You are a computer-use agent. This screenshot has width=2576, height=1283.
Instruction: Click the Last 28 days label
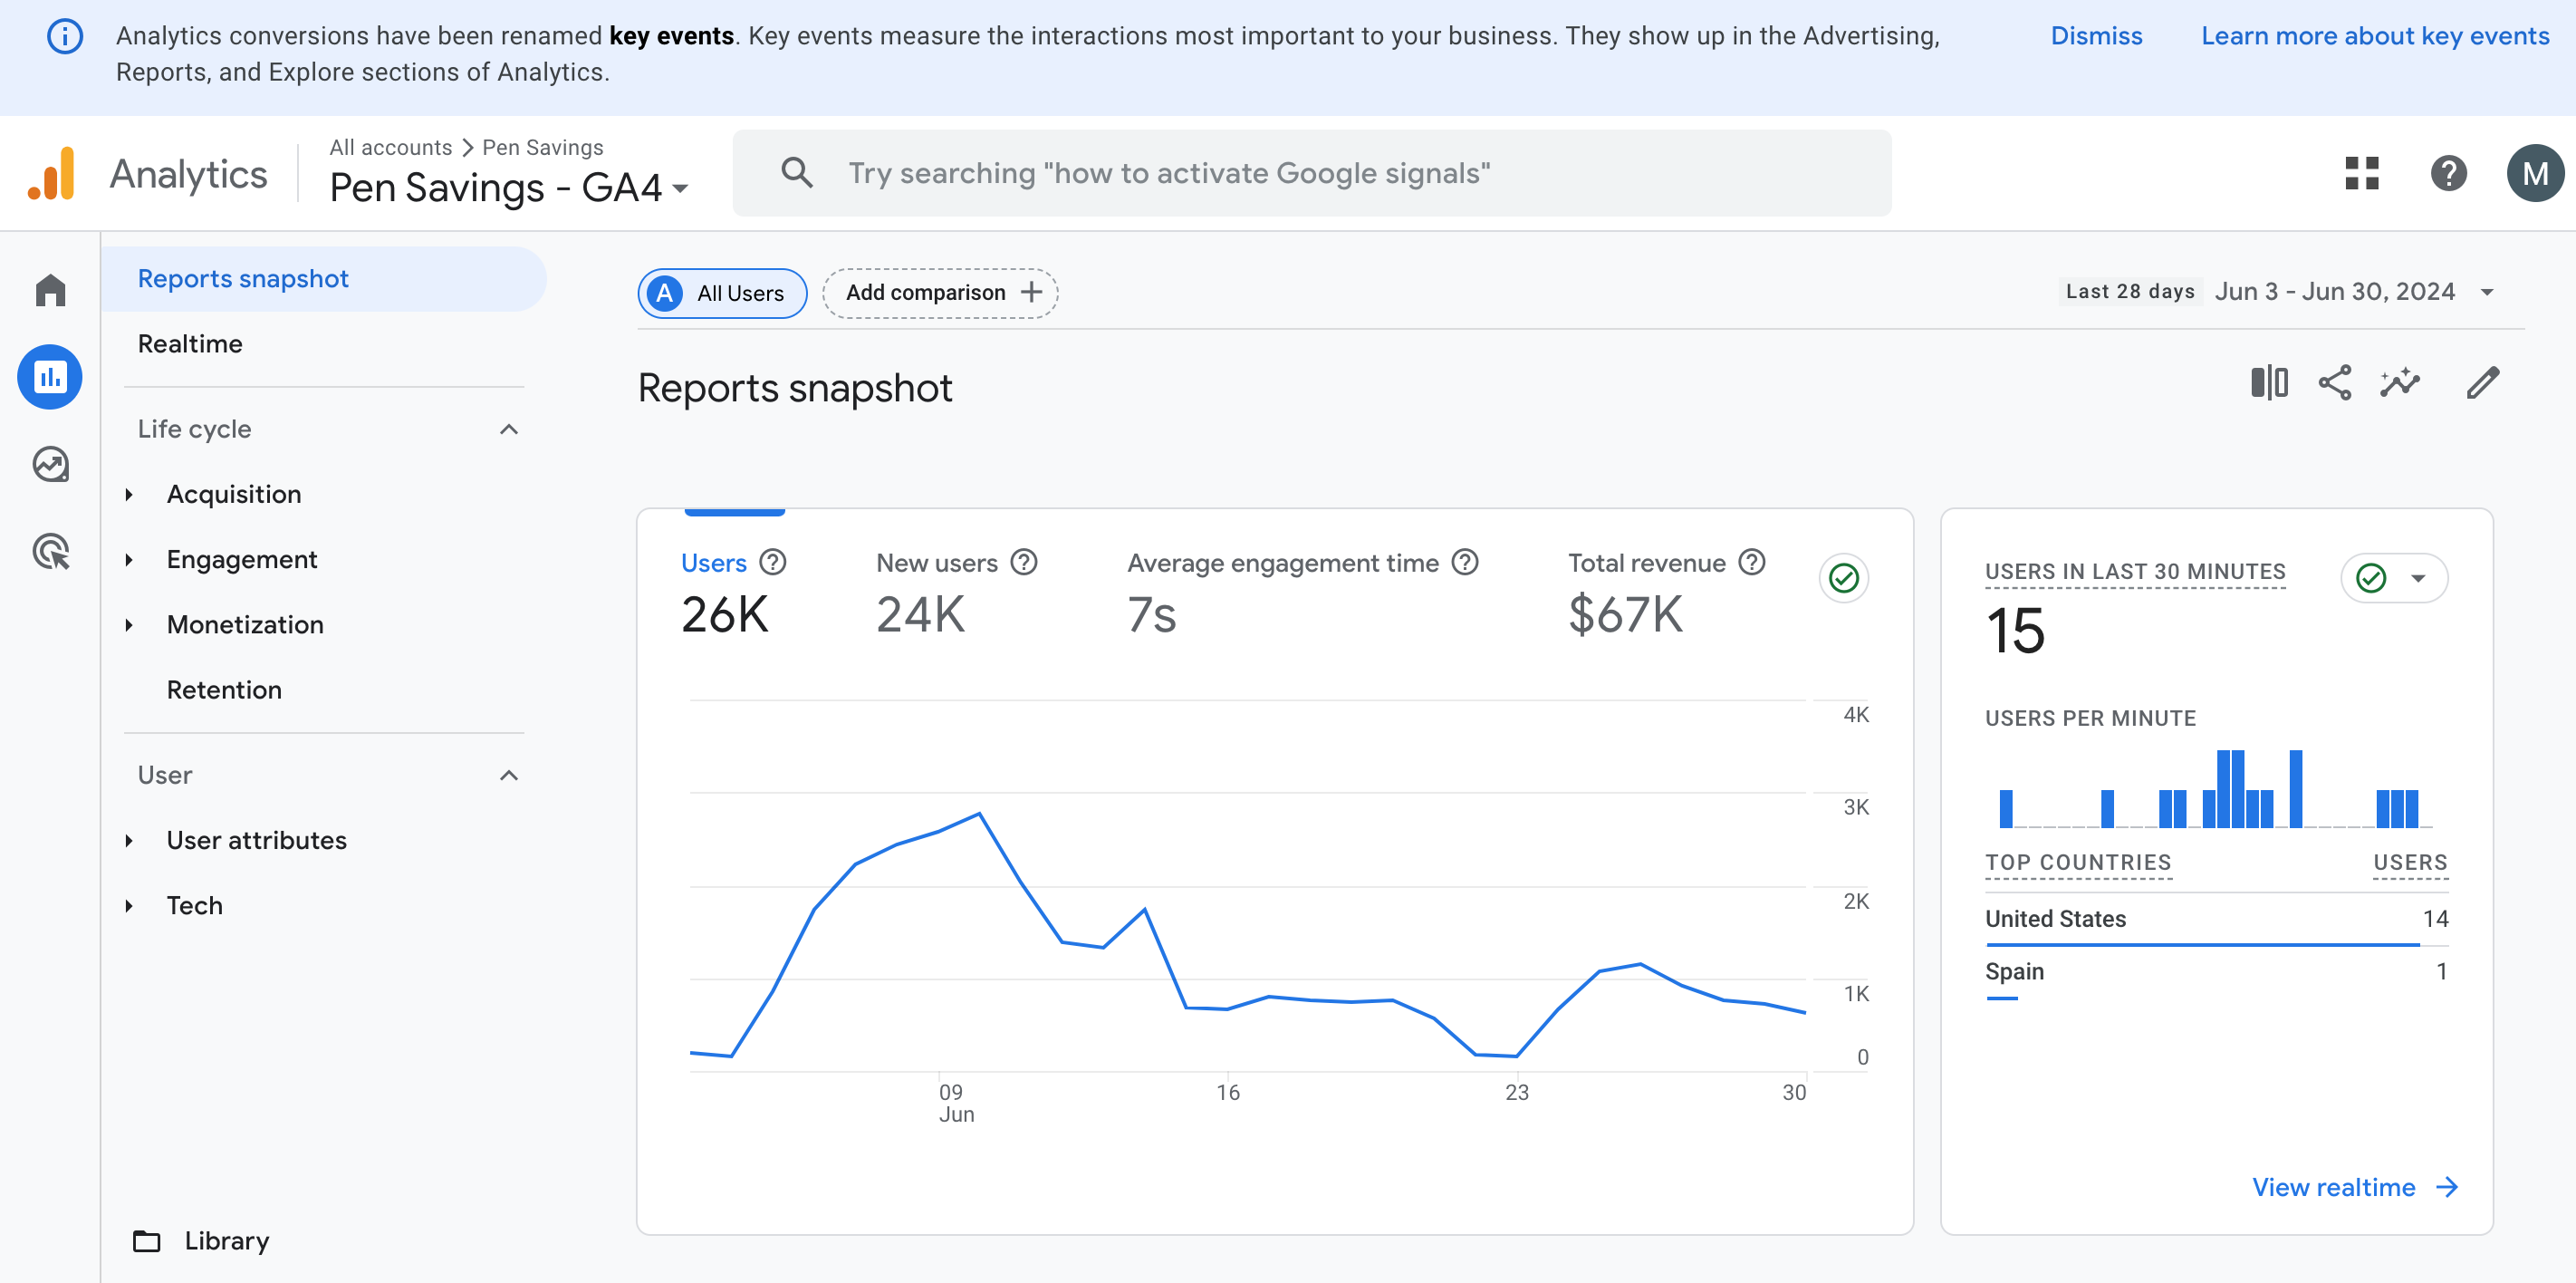coord(2130,292)
